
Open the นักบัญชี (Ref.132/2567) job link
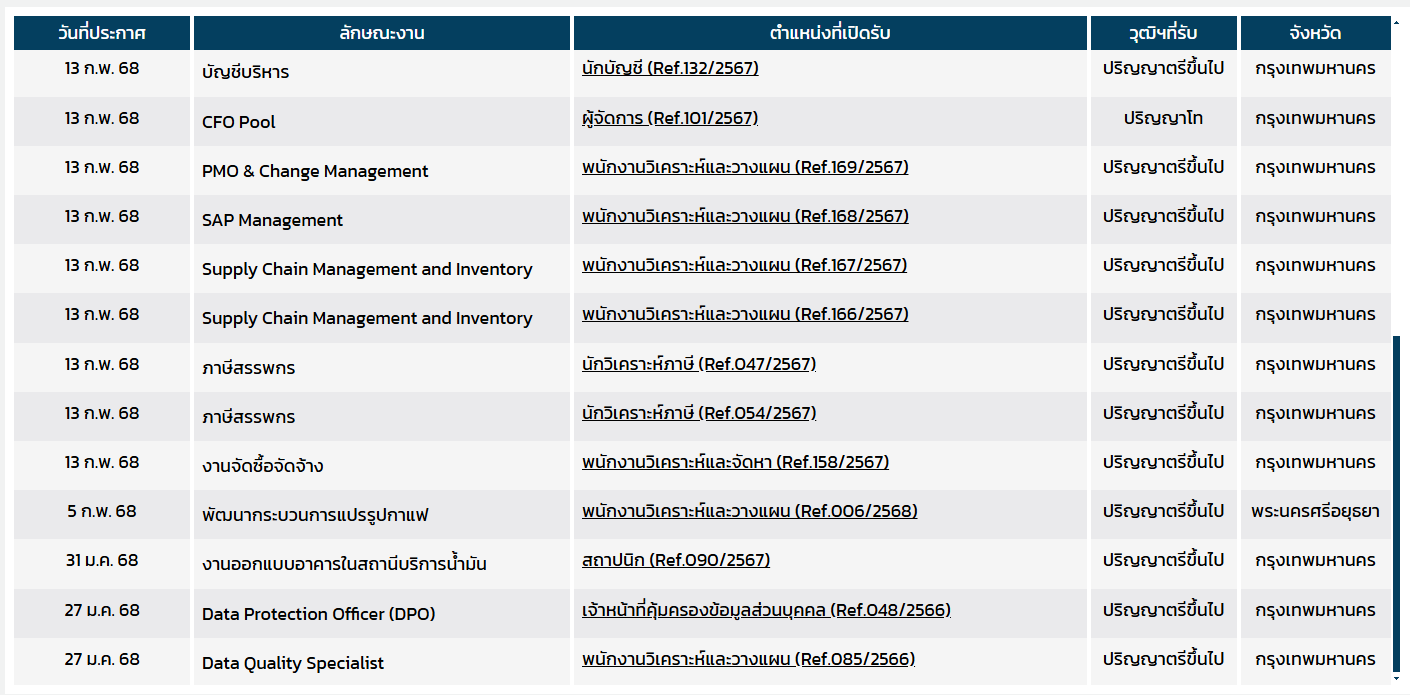tap(670, 69)
